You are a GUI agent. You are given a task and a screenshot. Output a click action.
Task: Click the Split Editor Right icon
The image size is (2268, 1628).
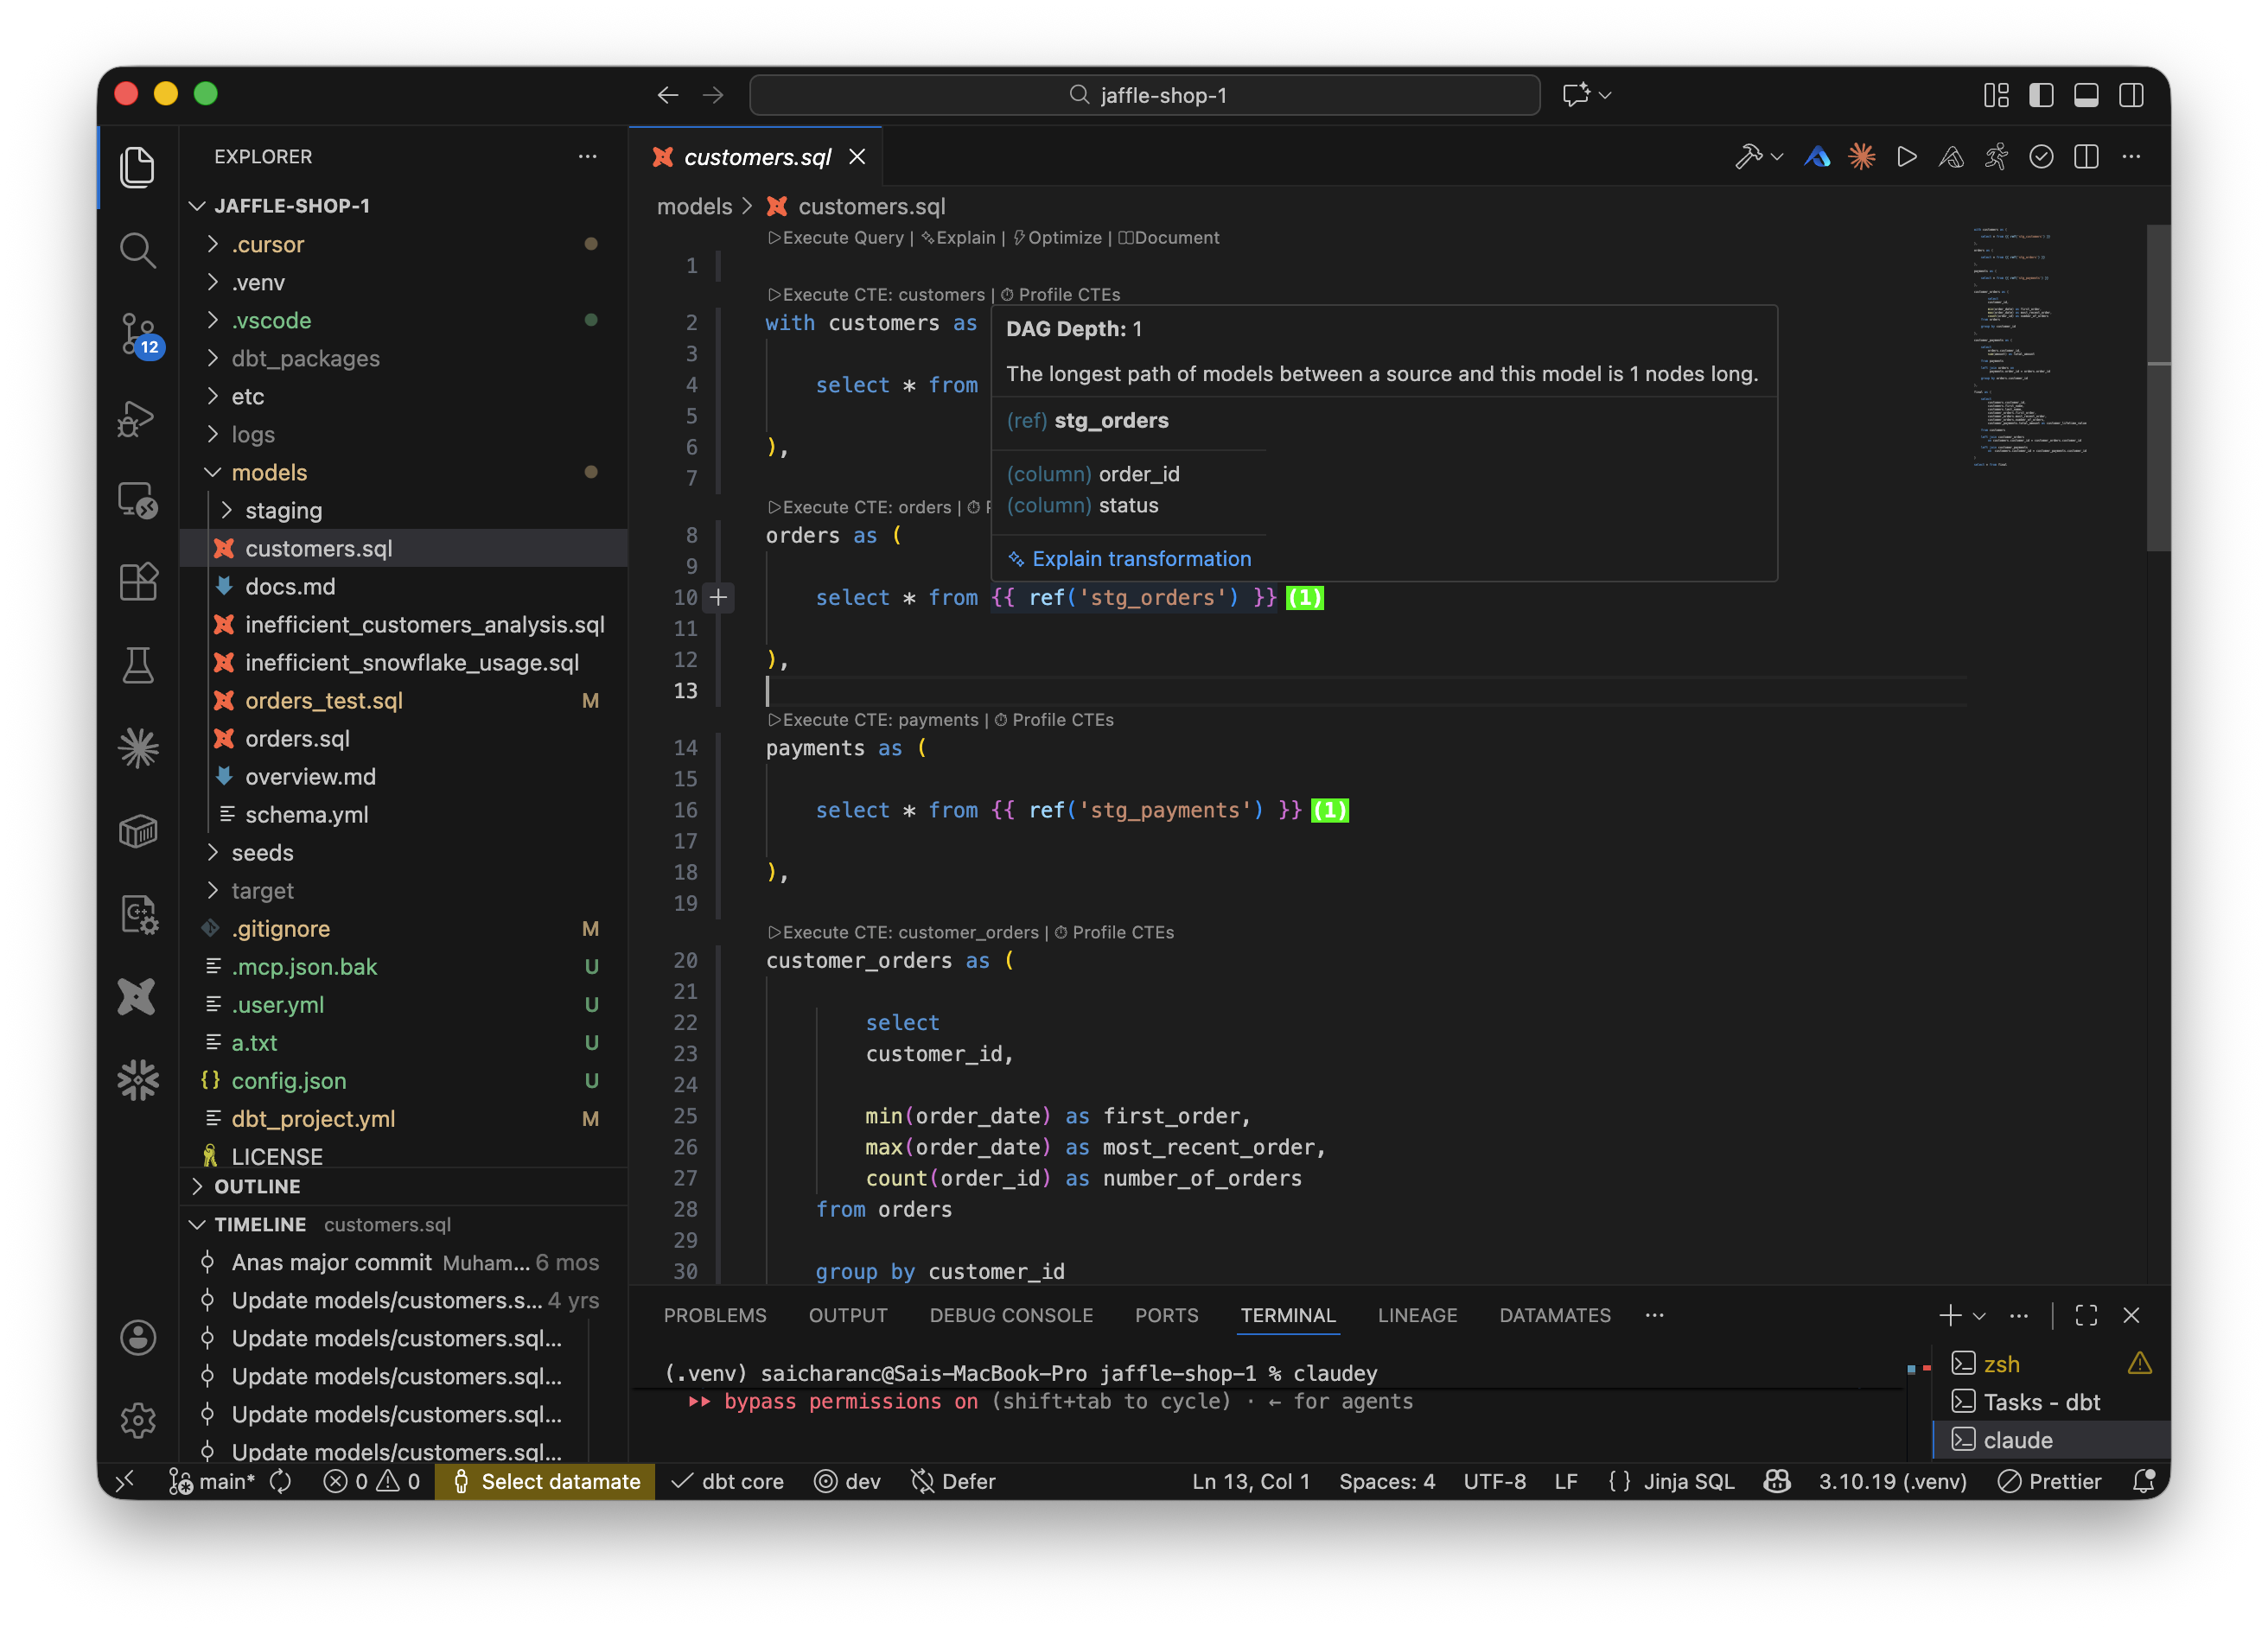pos(2086,157)
